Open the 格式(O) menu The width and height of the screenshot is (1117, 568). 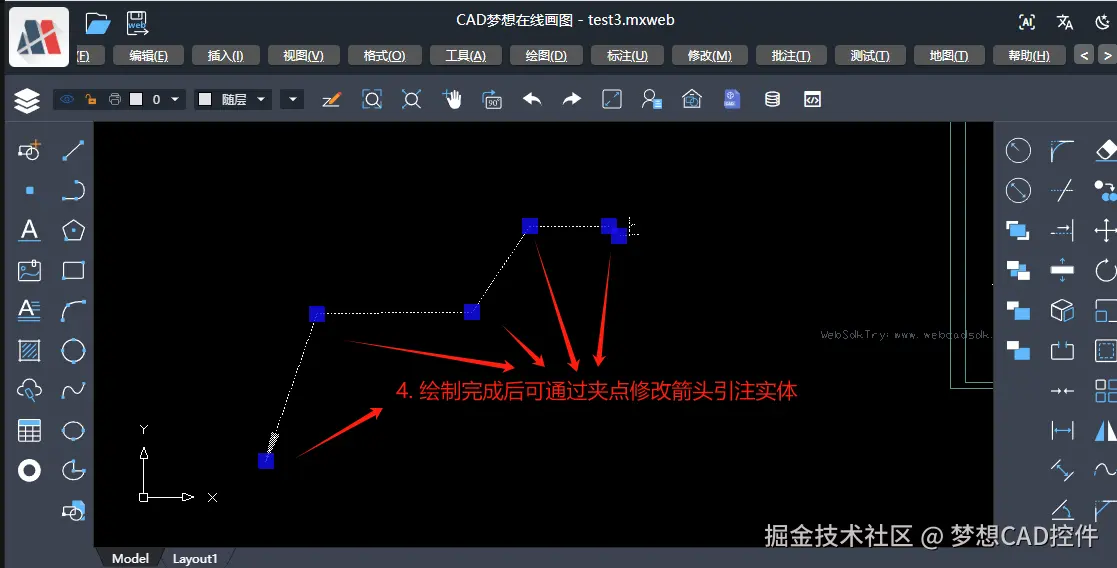coord(385,56)
